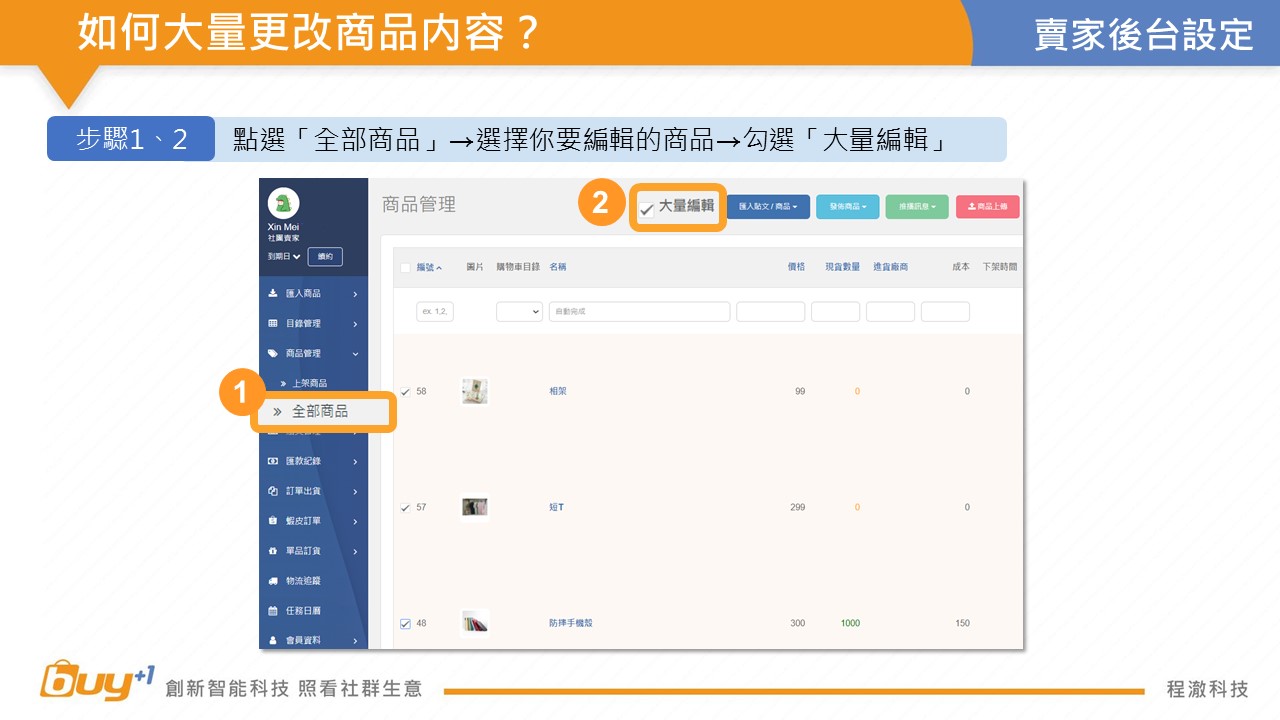Screen dimensions: 1280x720
Task: Click the 防摔手機殼 product thumbnail
Action: tap(475, 623)
